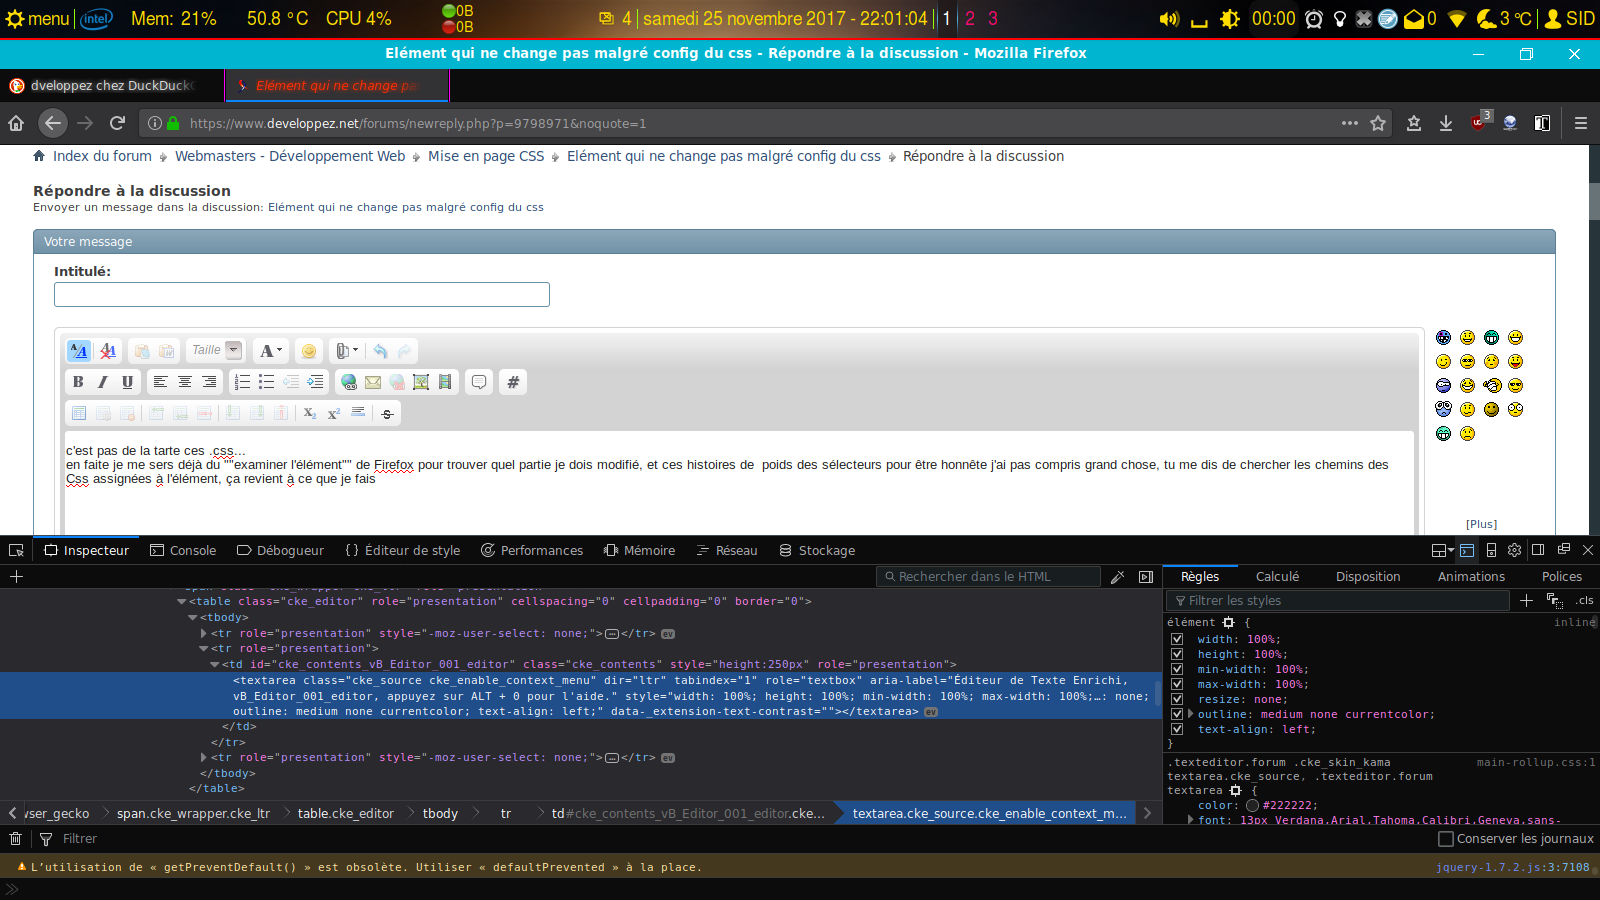Click into the Intitulé title input field
1600x900 pixels.
[x=301, y=294]
